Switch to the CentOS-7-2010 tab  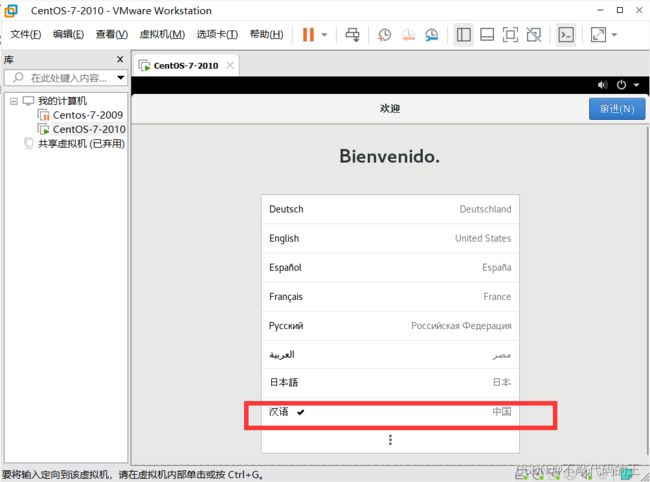(x=186, y=65)
